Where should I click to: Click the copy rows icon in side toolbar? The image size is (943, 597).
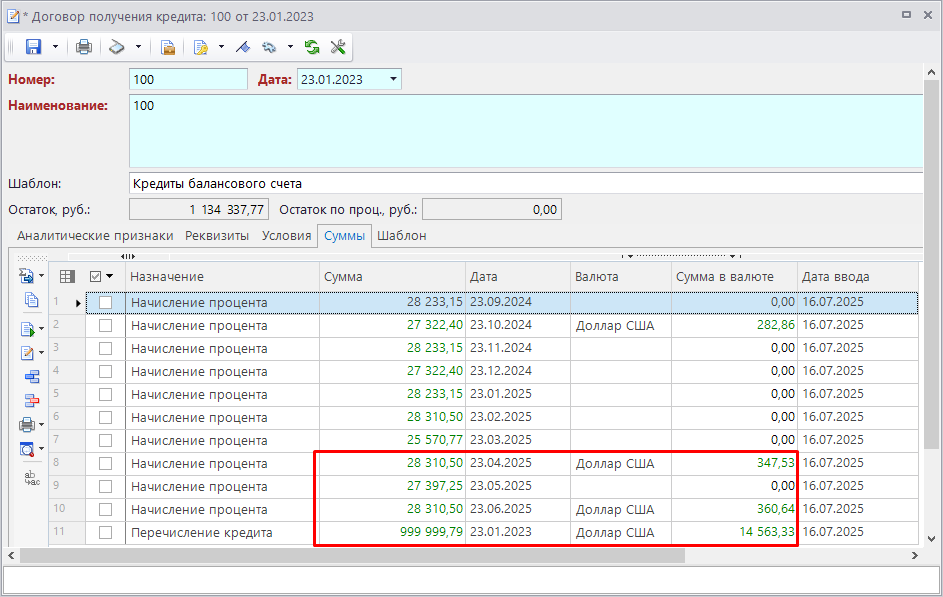tap(31, 300)
